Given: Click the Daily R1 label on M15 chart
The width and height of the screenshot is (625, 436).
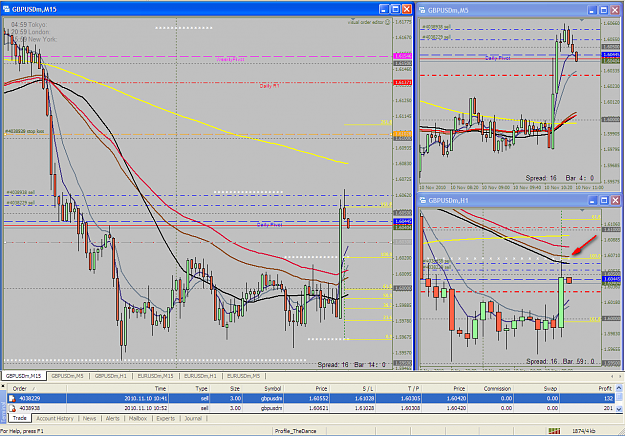Looking at the screenshot, I should coord(269,86).
